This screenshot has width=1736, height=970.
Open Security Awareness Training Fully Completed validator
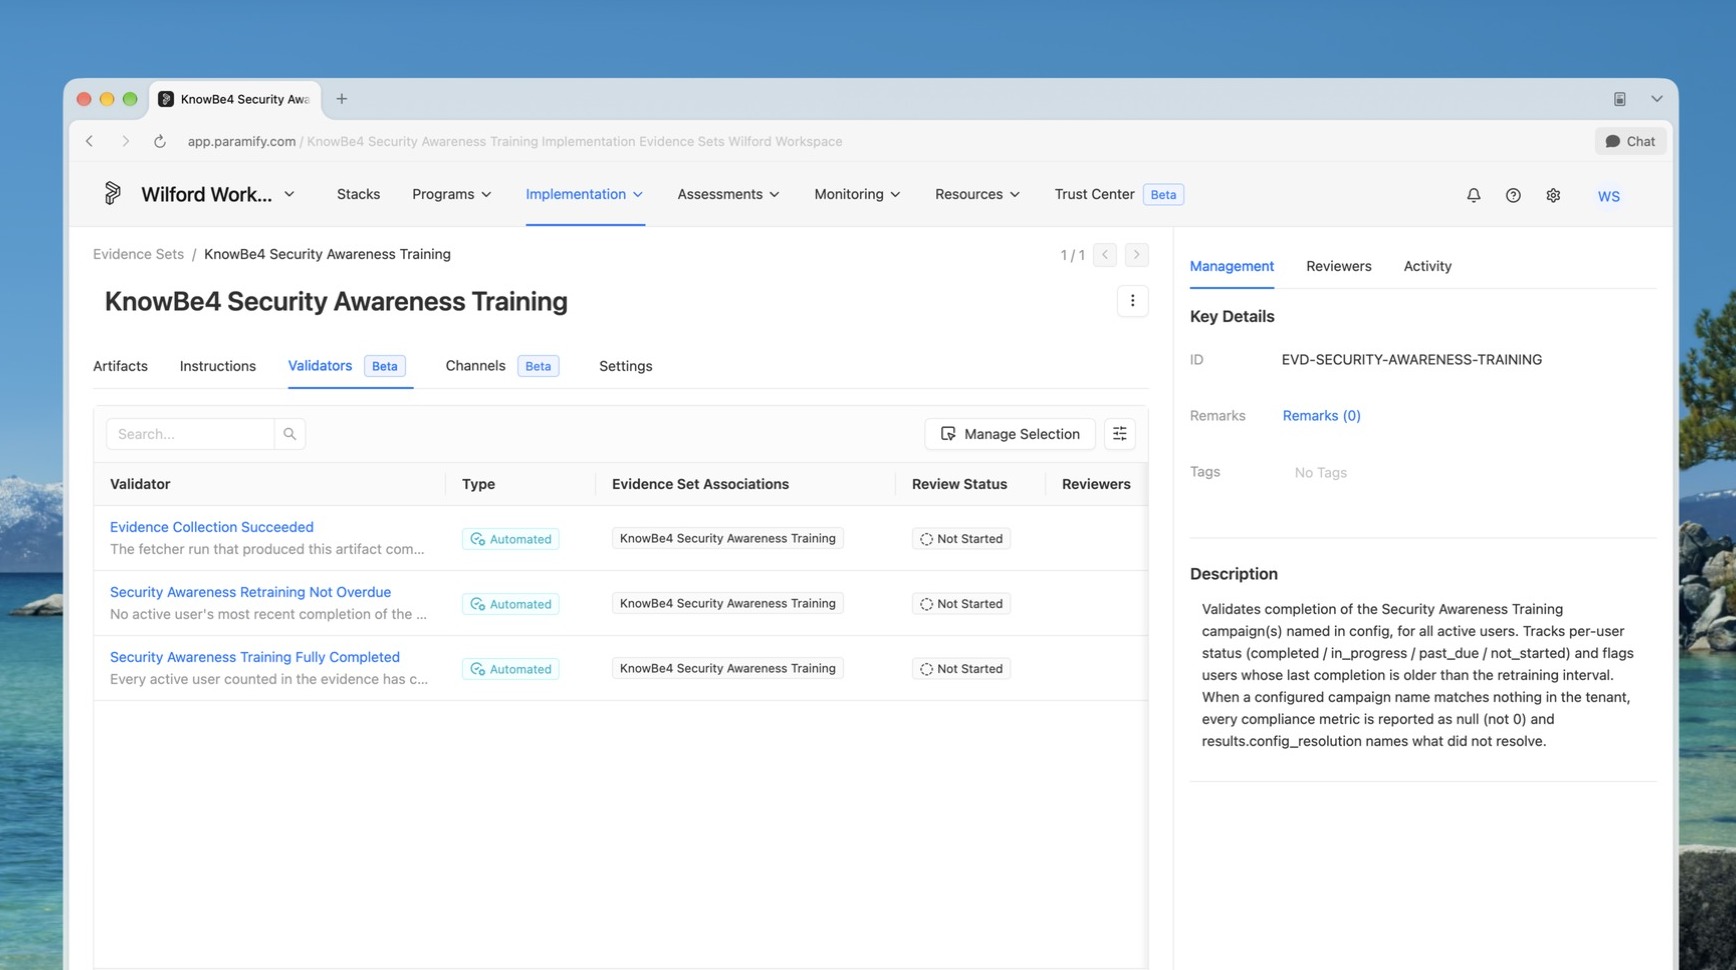point(254,657)
